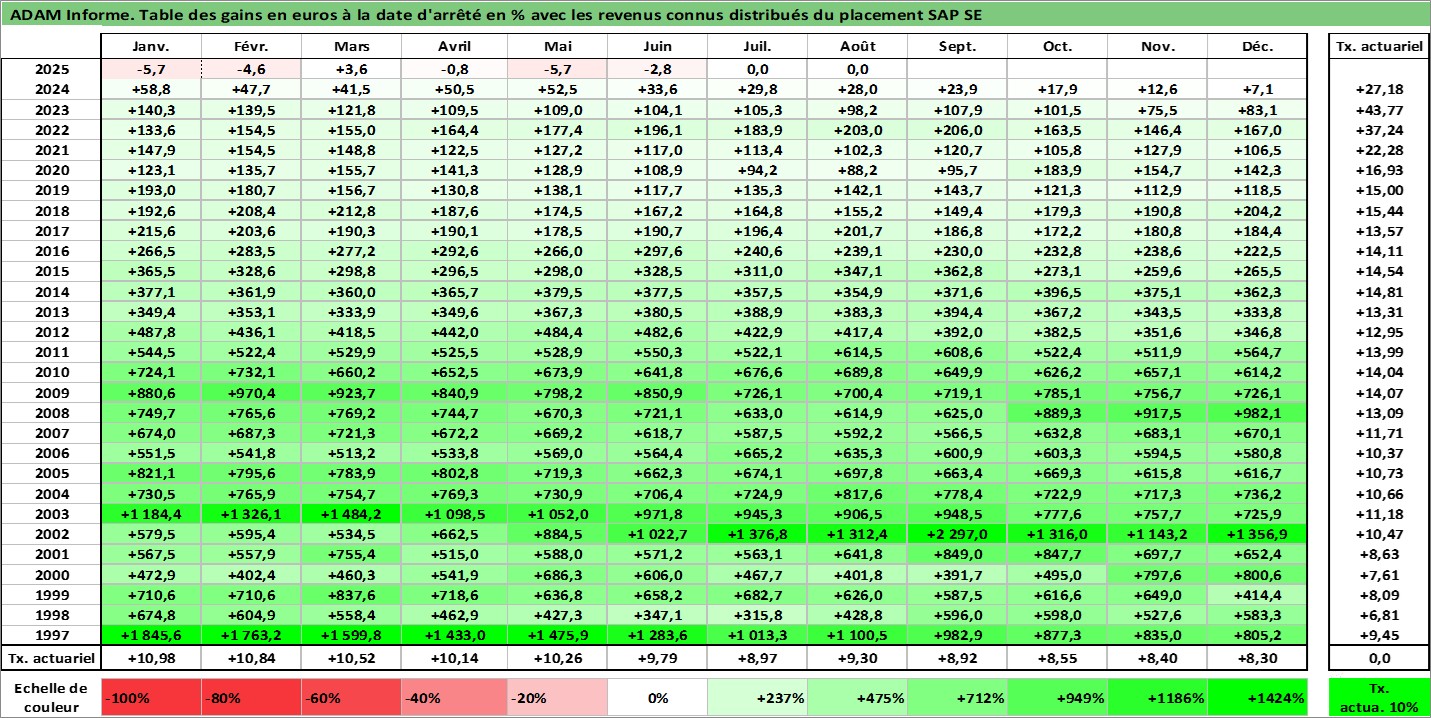Pick the -40% pink color swatch

click(454, 697)
